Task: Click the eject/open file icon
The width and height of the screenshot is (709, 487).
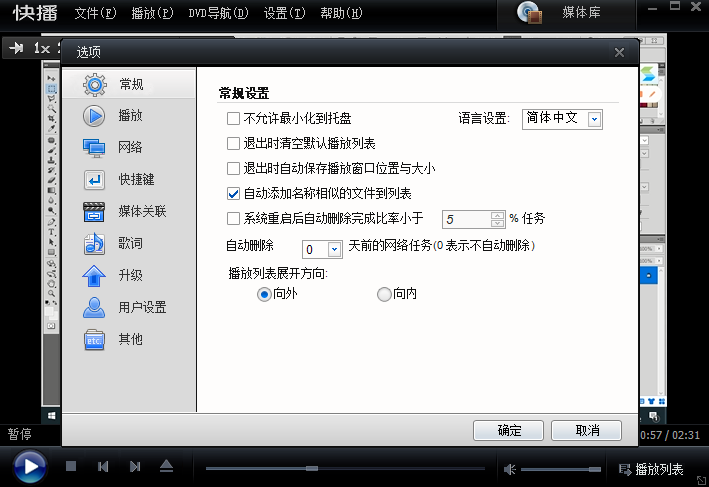Action: (x=167, y=467)
